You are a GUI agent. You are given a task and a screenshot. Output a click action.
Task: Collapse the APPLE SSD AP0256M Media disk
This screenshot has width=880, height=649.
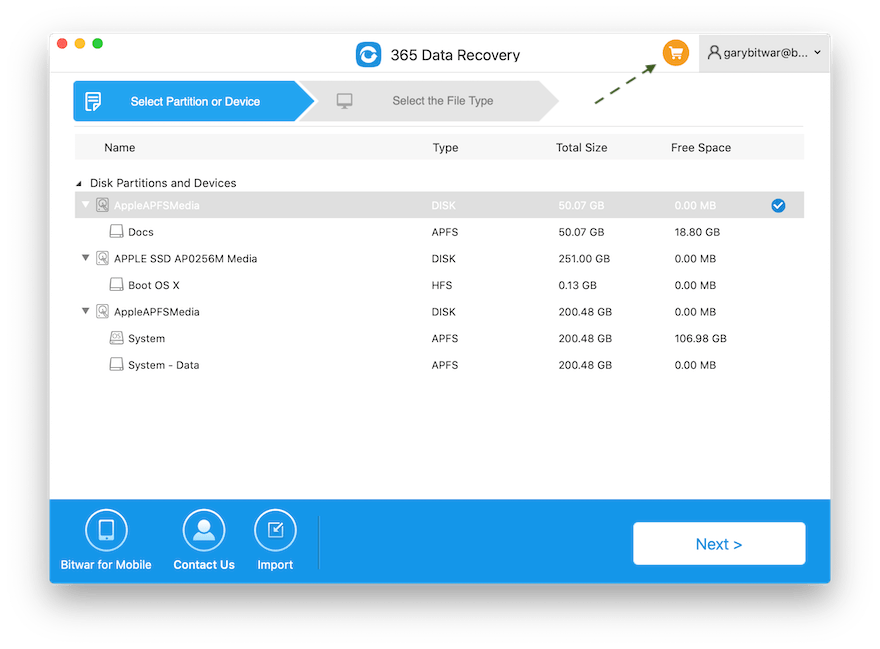[85, 258]
